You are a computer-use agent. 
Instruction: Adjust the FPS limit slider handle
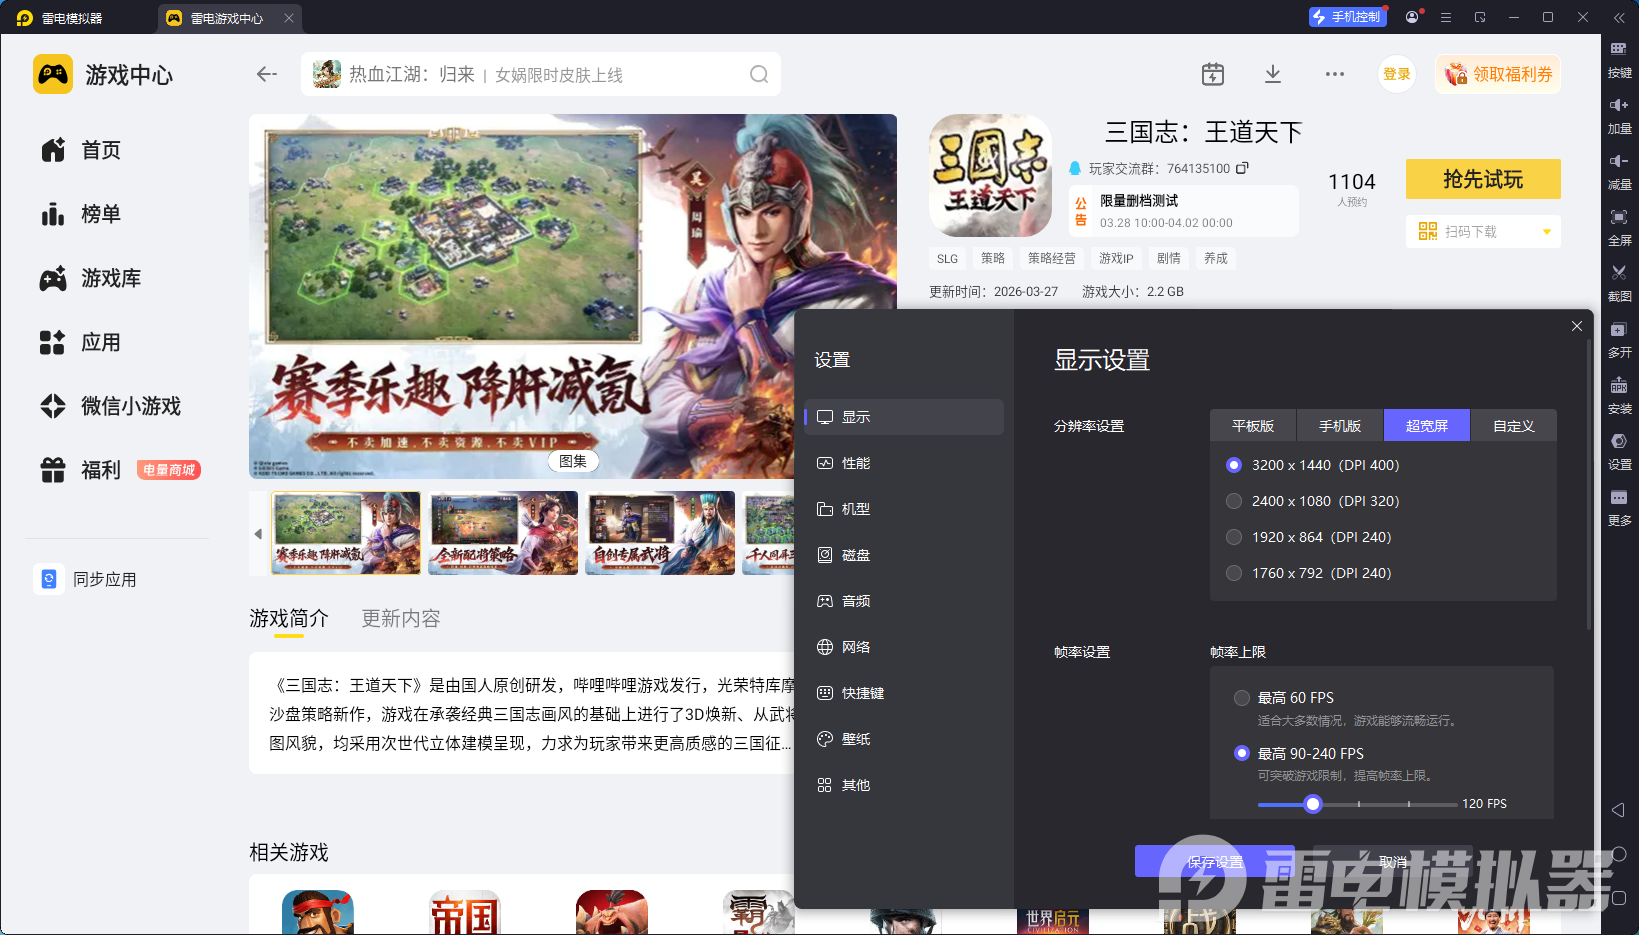coord(1313,804)
